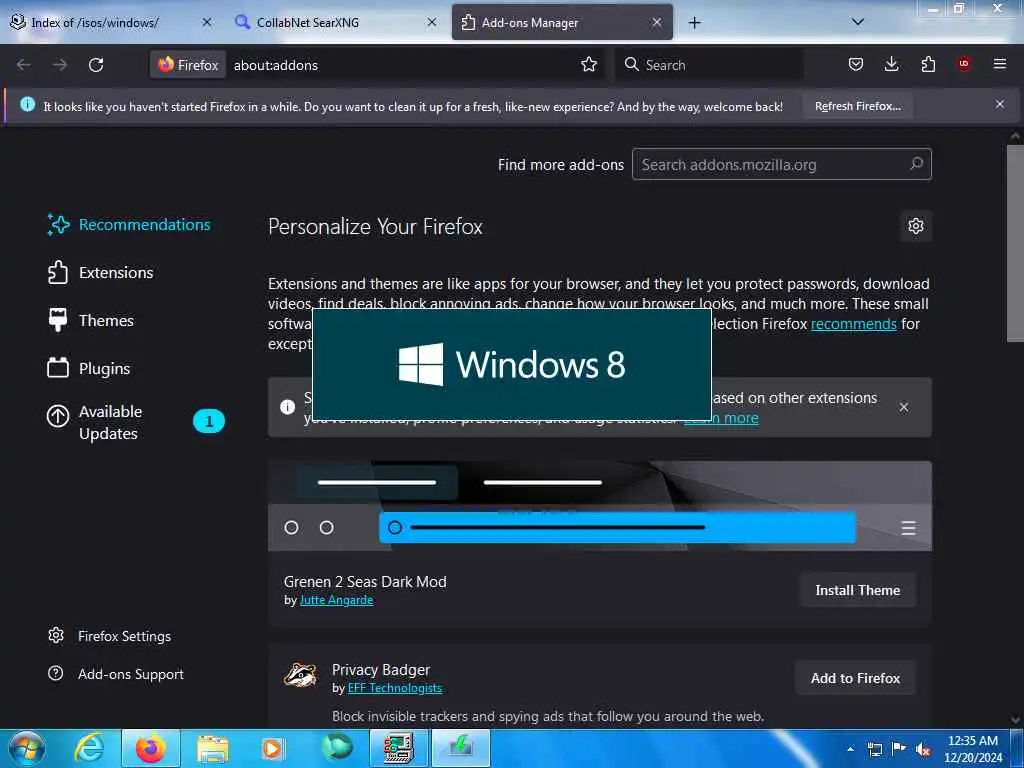Click the Firefox taskbar button
This screenshot has height=768, width=1024.
(x=151, y=748)
